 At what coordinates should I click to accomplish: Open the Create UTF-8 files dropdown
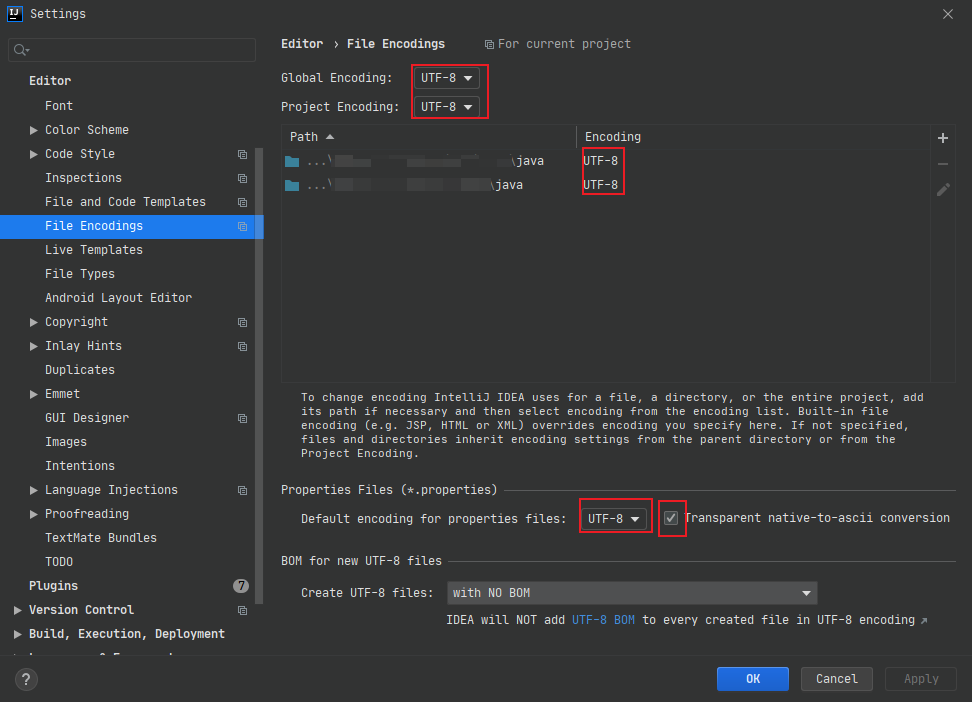coord(632,593)
